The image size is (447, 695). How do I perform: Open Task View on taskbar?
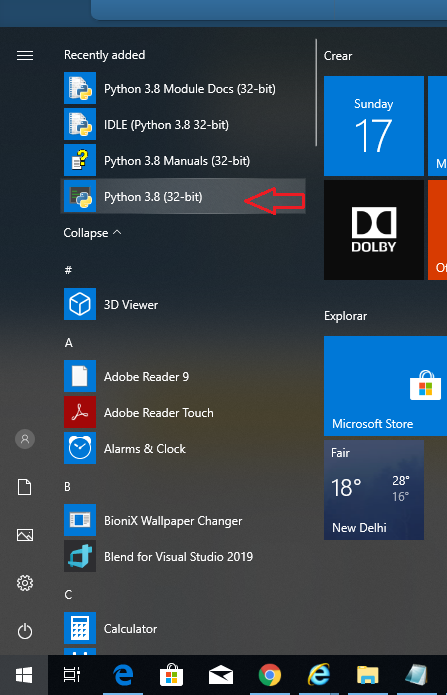tap(71, 675)
